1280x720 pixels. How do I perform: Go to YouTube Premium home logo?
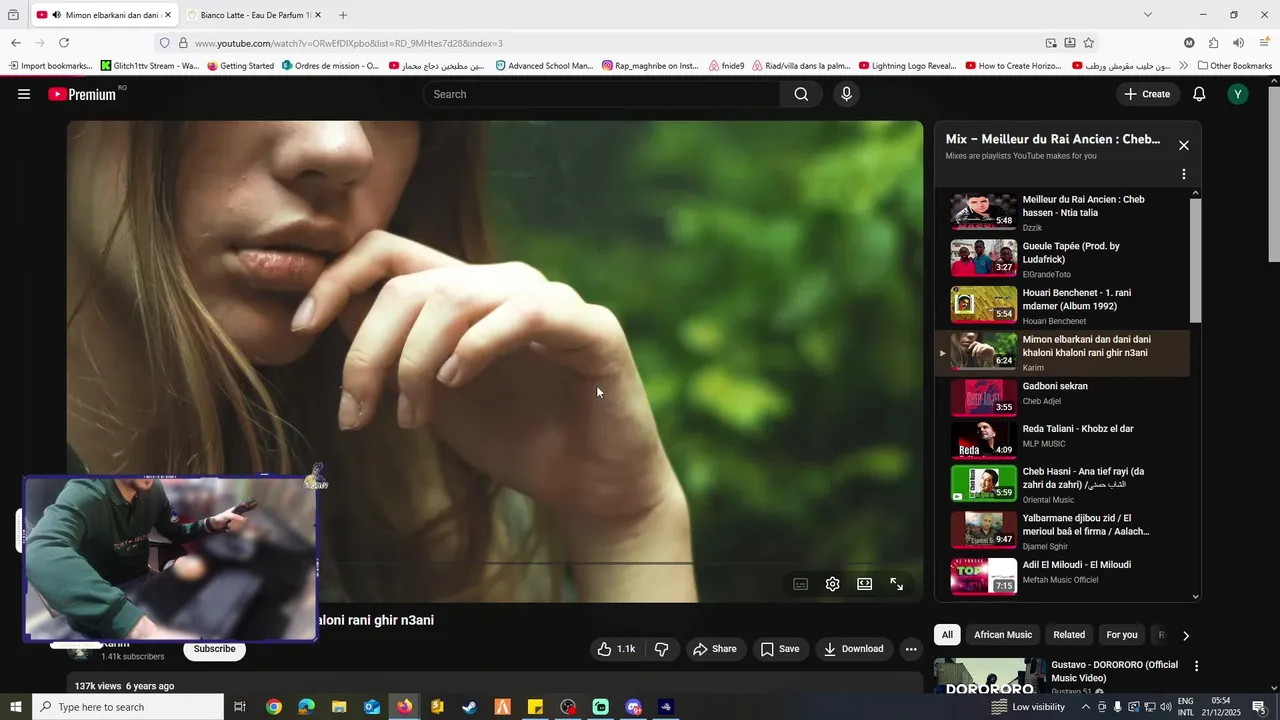point(84,94)
